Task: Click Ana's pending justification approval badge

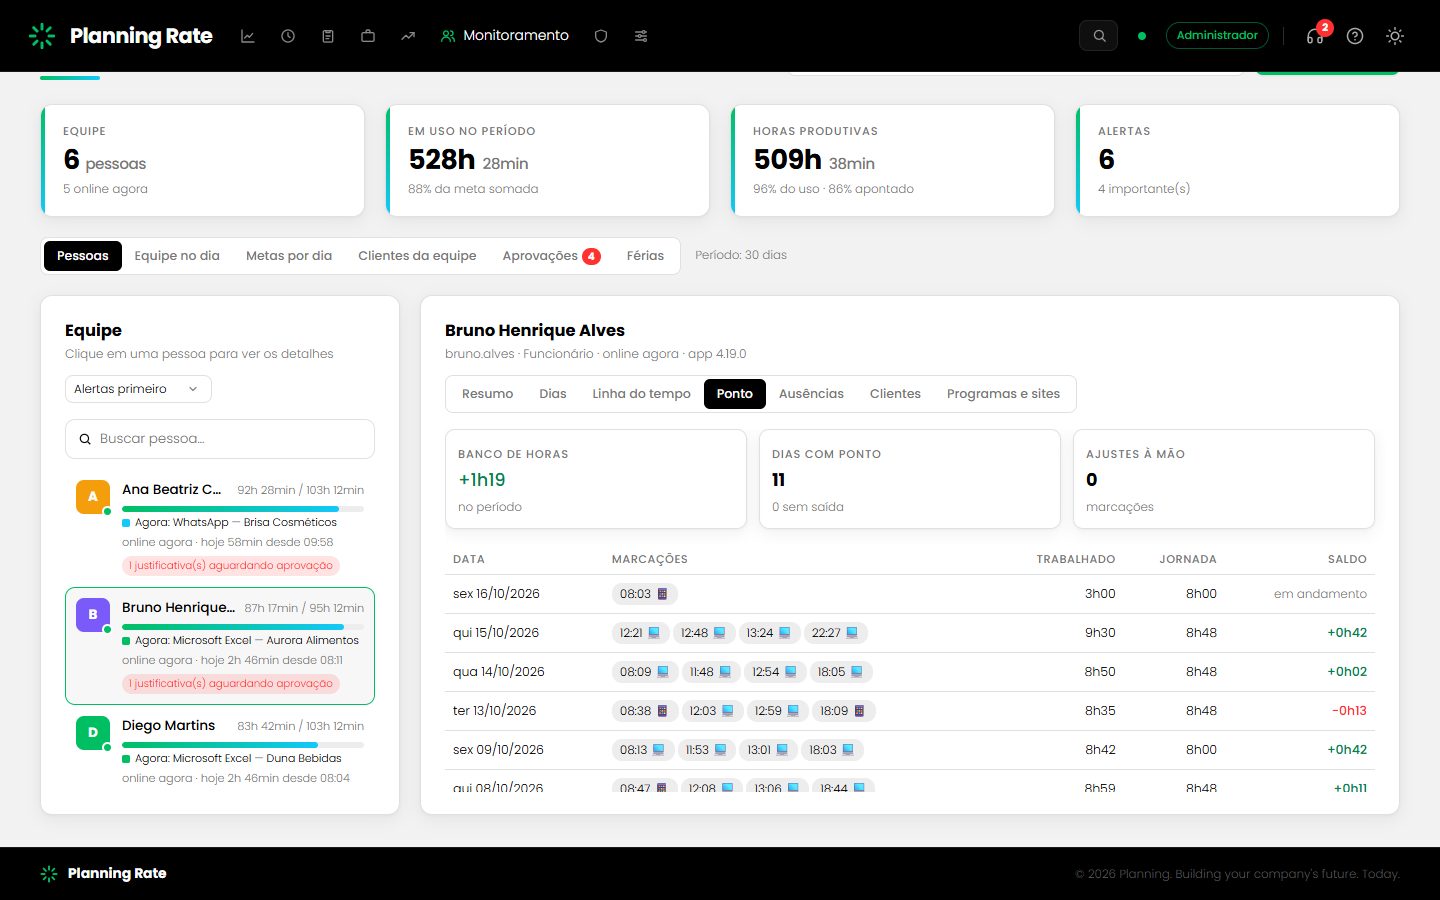Action: (x=231, y=566)
